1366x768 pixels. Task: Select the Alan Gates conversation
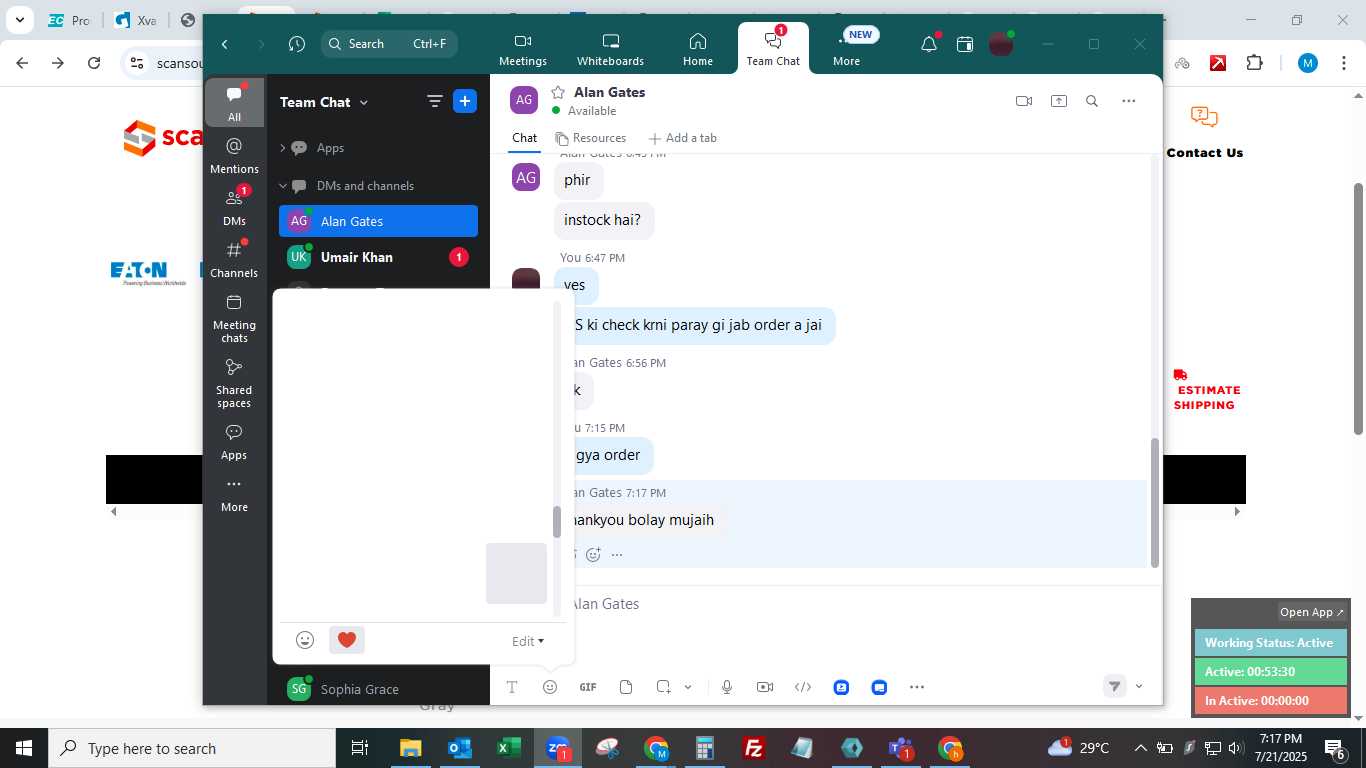coord(378,221)
